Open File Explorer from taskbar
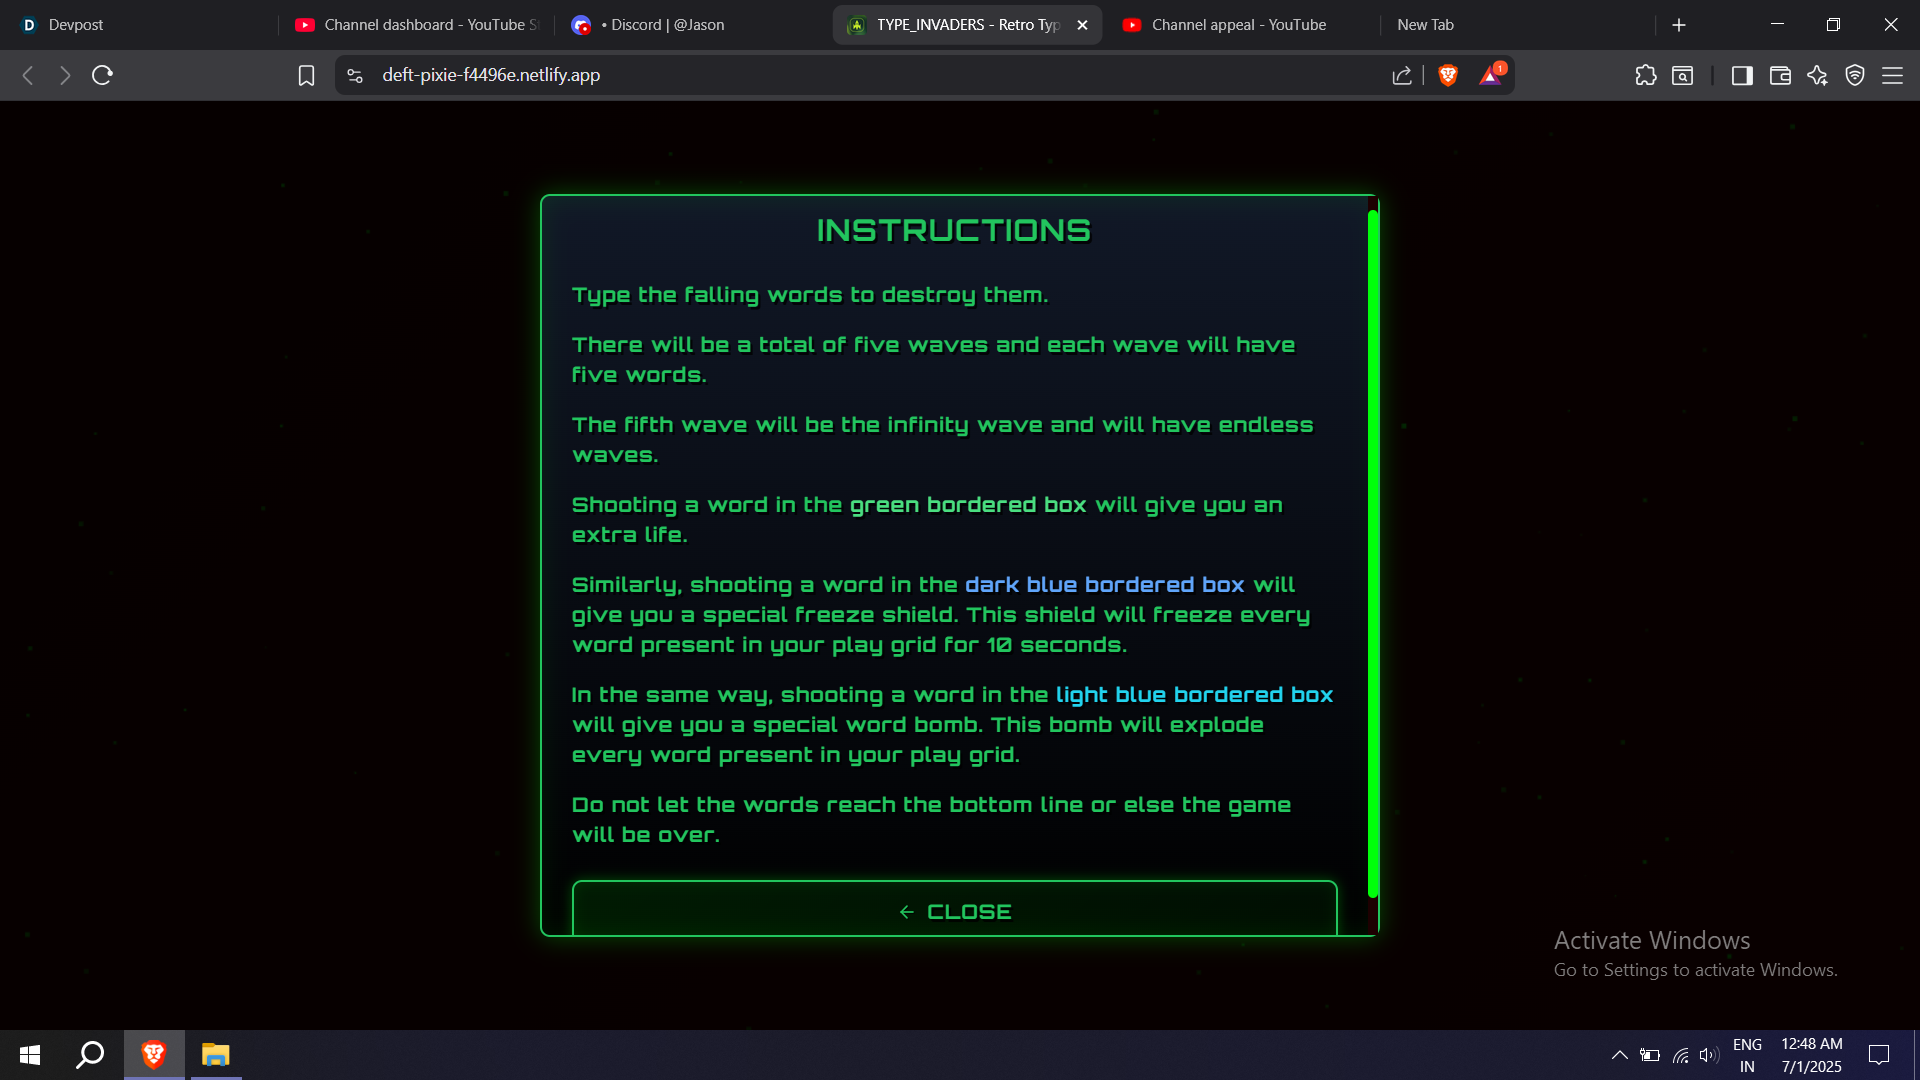The height and width of the screenshot is (1080, 1920). (x=215, y=1055)
